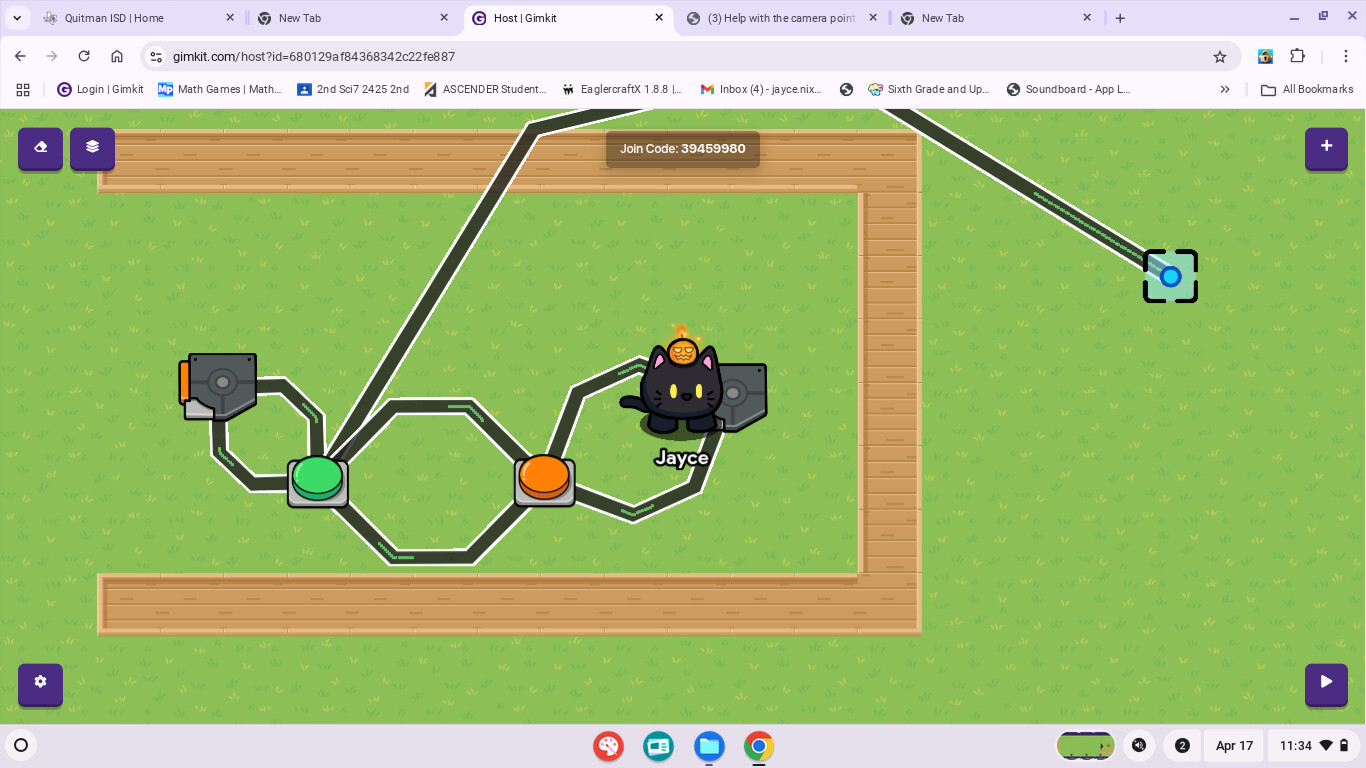Click the blue camera point device

click(x=1170, y=276)
